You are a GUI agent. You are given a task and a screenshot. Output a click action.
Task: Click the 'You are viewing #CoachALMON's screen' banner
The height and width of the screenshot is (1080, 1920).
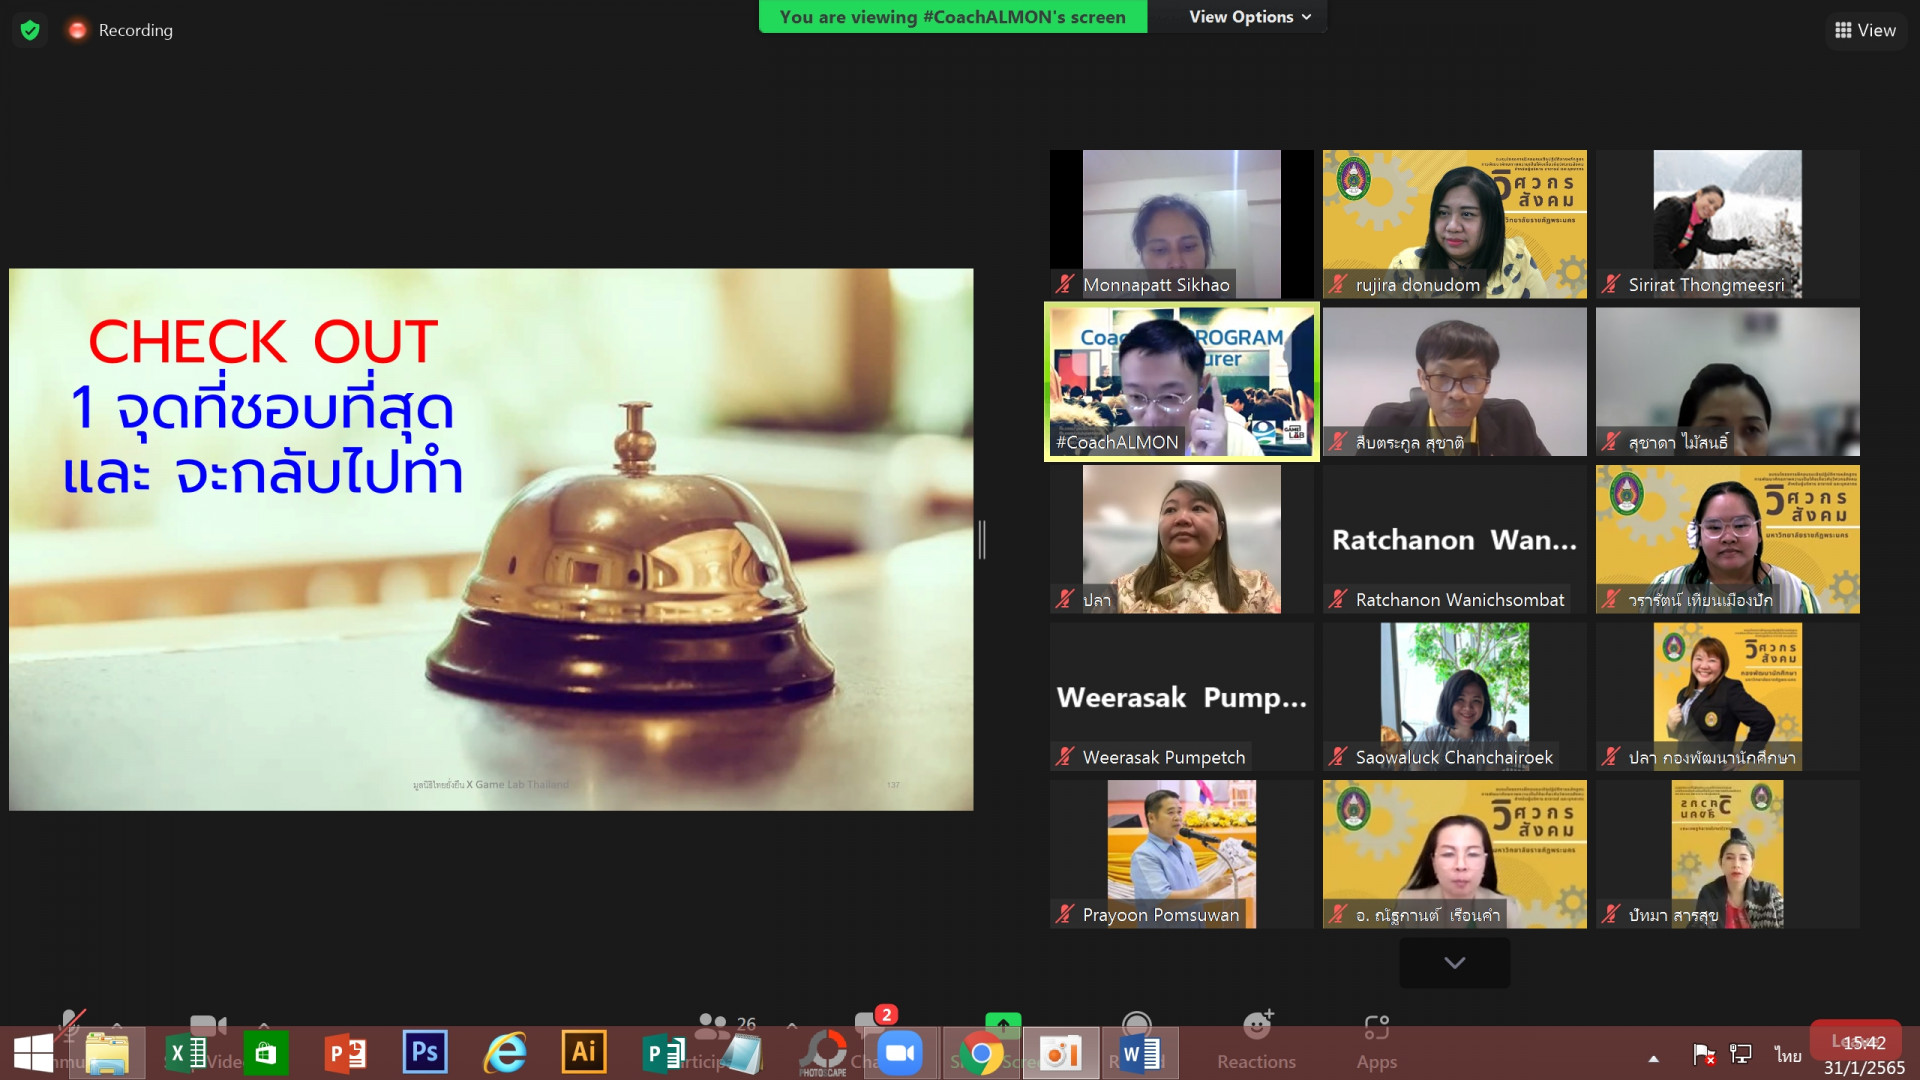tap(953, 17)
